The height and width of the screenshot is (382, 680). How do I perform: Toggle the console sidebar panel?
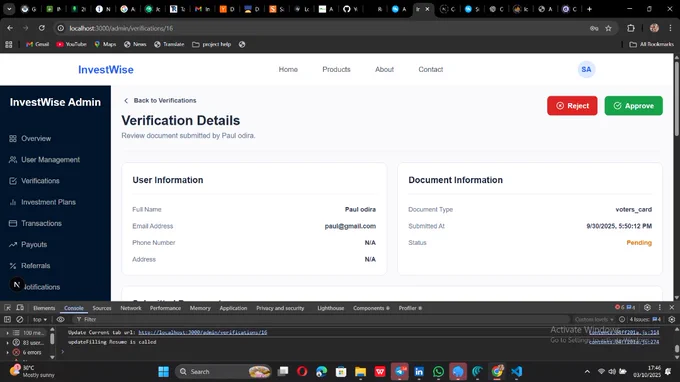pos(7,320)
